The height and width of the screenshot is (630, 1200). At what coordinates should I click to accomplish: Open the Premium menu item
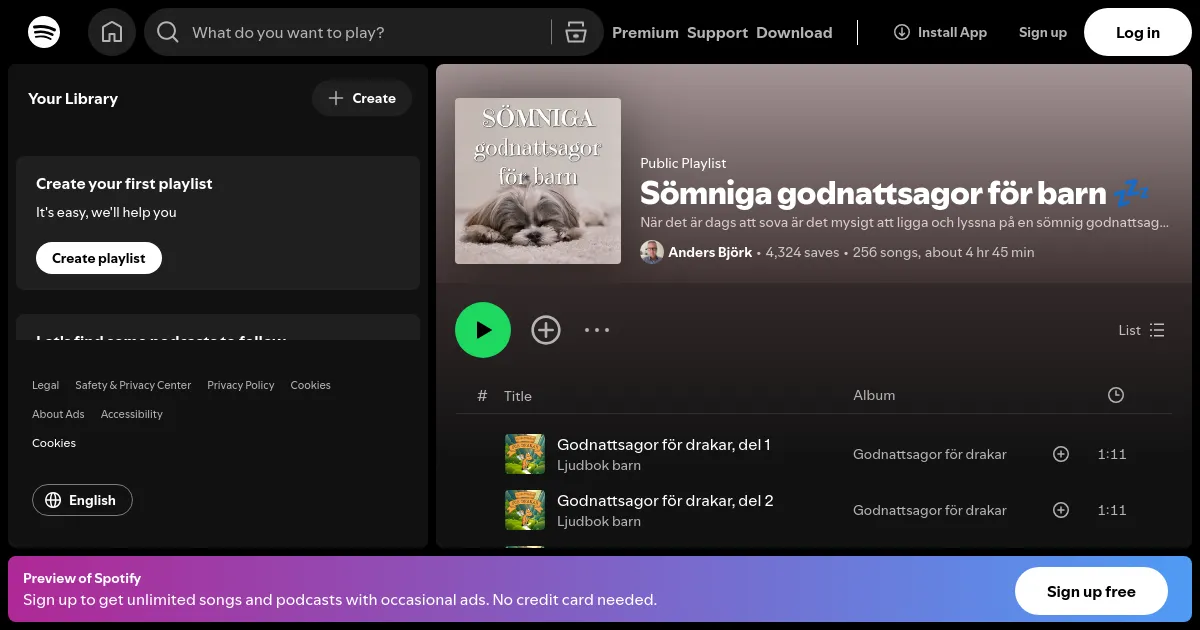pyautogui.click(x=645, y=32)
